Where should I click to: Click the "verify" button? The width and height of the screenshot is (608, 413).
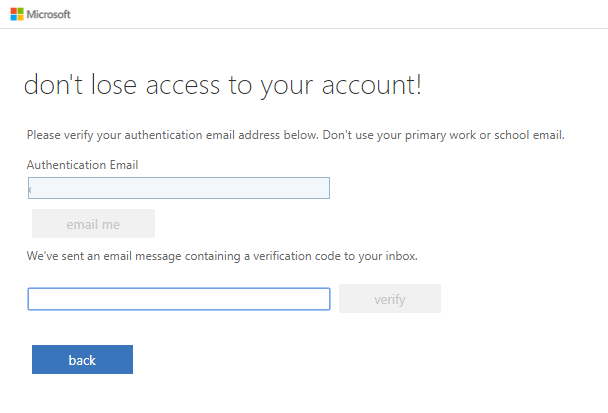tap(390, 299)
